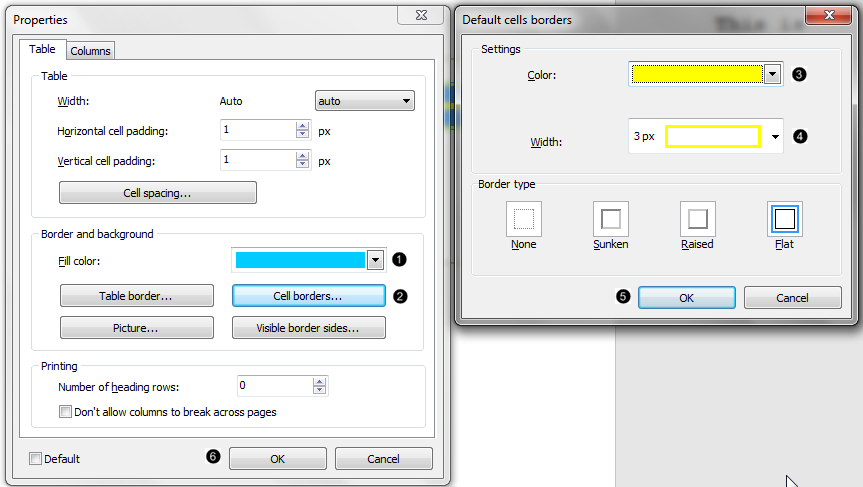863x487 pixels.
Task: Tick the Default checkbox
Action: pos(36,459)
